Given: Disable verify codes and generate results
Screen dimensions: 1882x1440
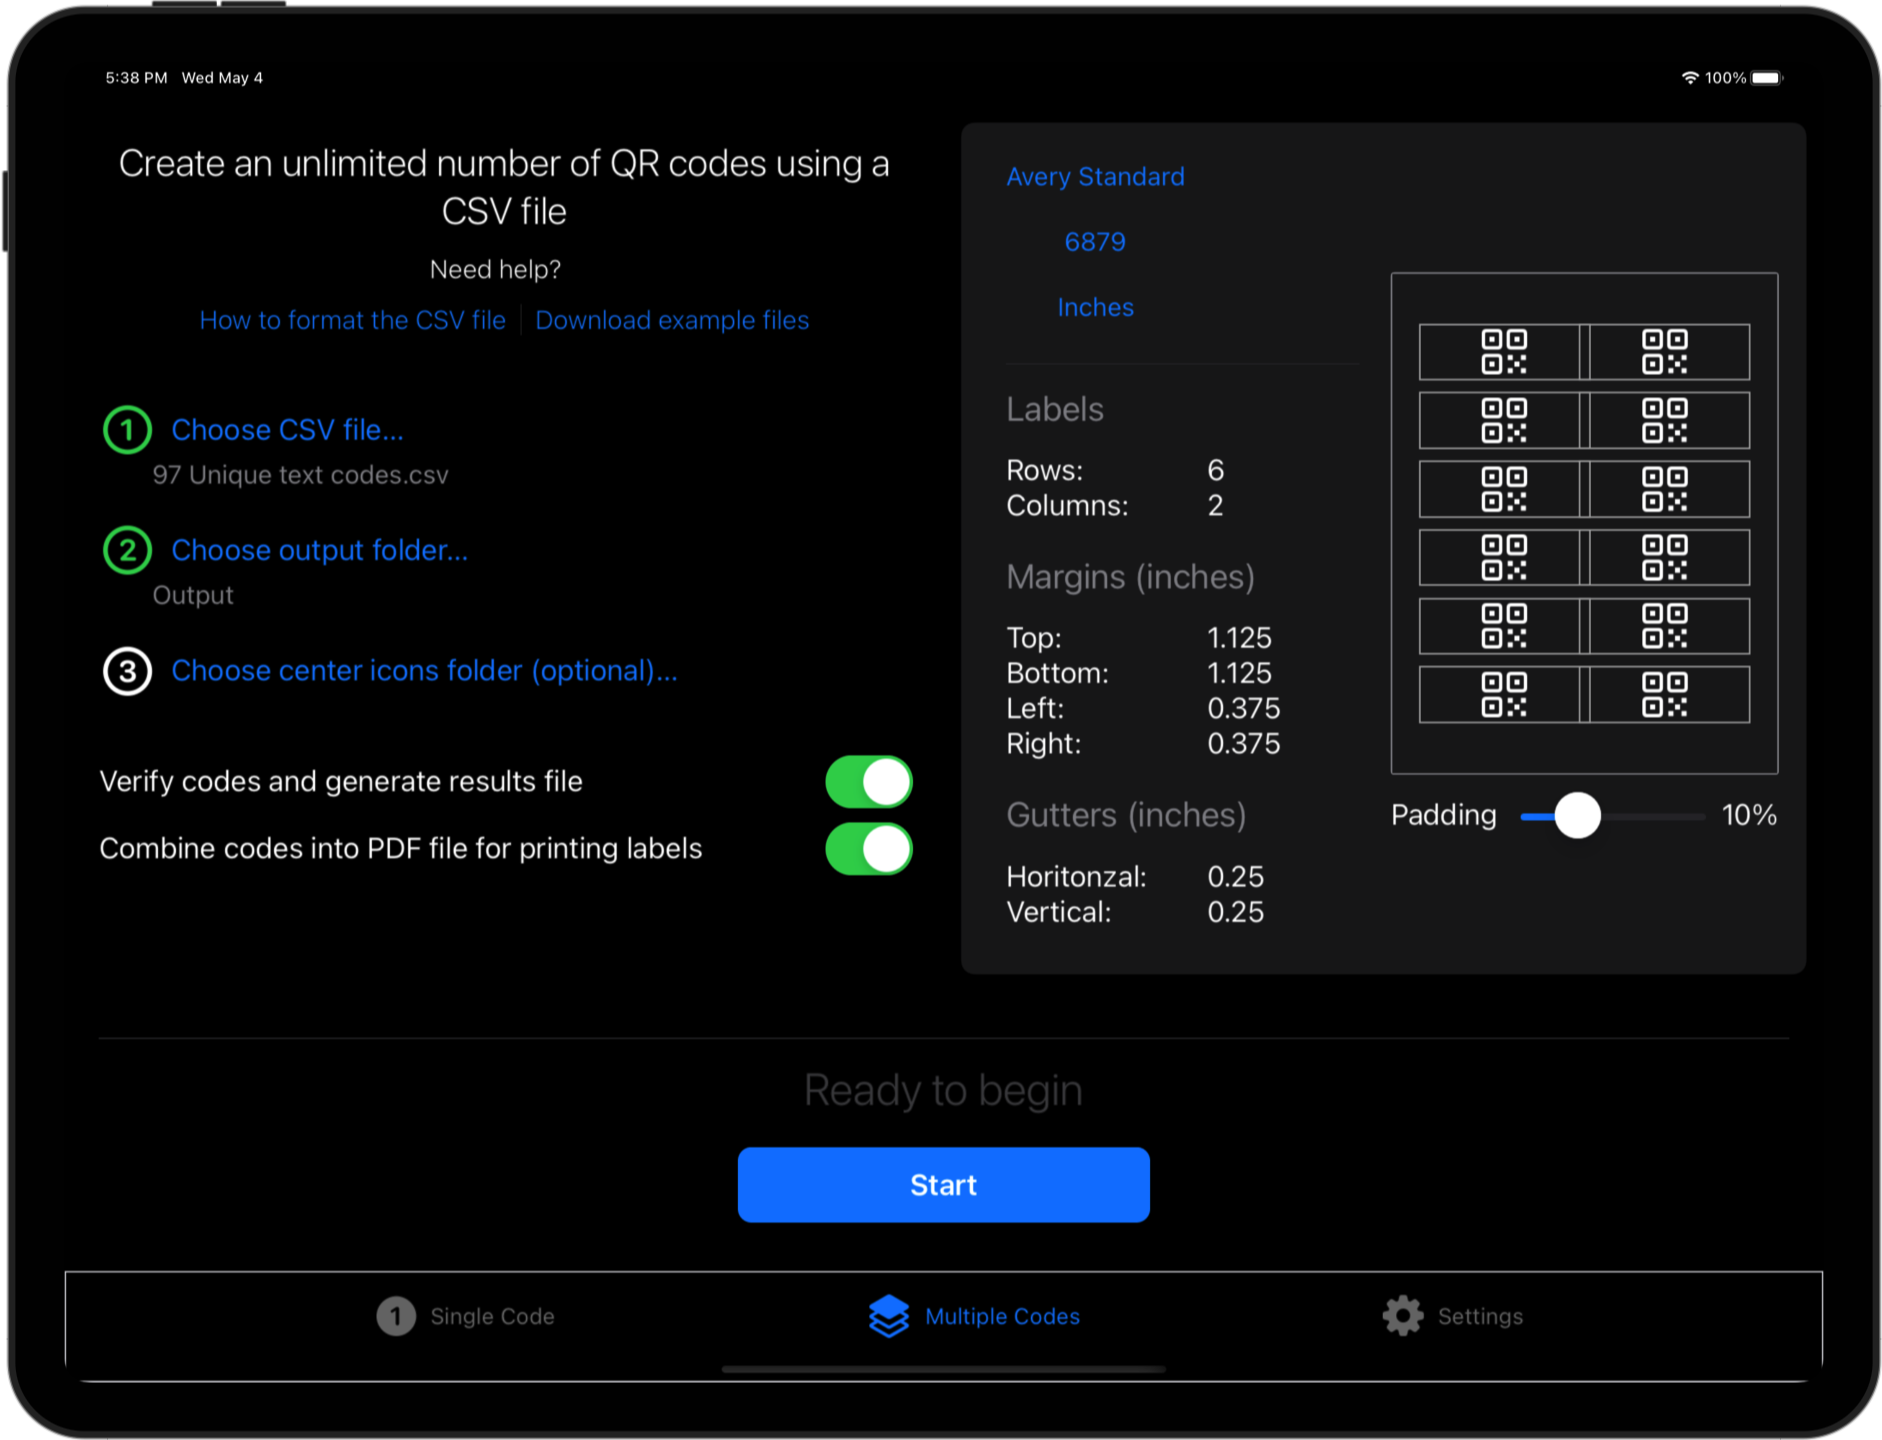Looking at the screenshot, I should (868, 782).
